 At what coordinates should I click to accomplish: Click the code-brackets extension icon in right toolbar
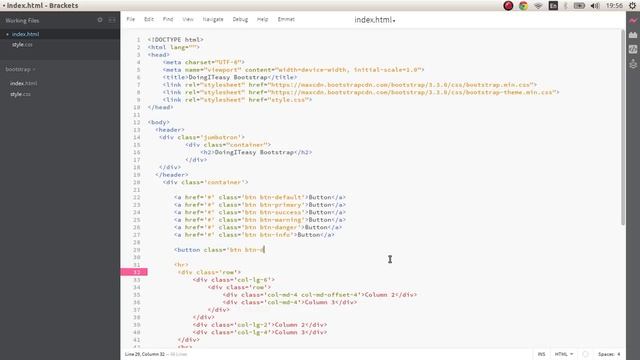633,49
